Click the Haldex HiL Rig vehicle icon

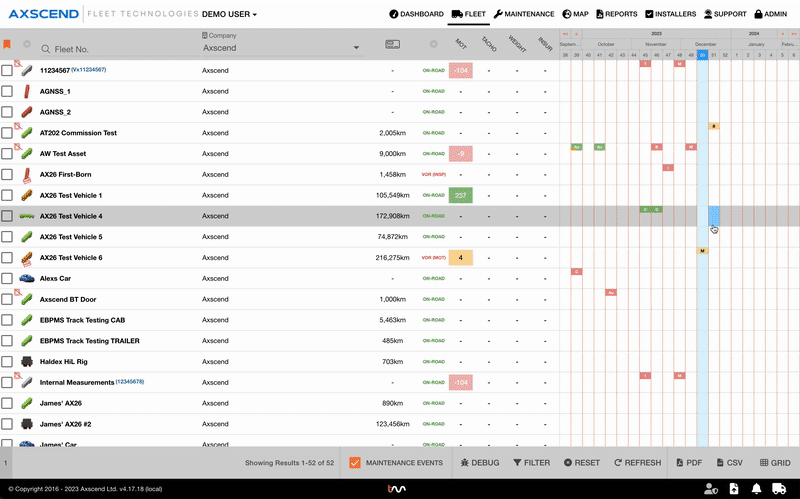tap(26, 361)
